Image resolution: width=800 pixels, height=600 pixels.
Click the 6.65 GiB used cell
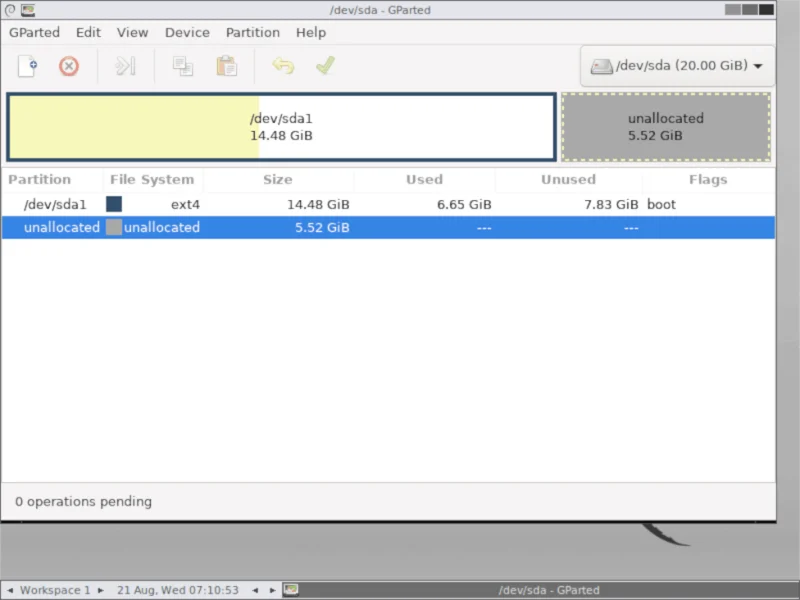pyautogui.click(x=464, y=205)
